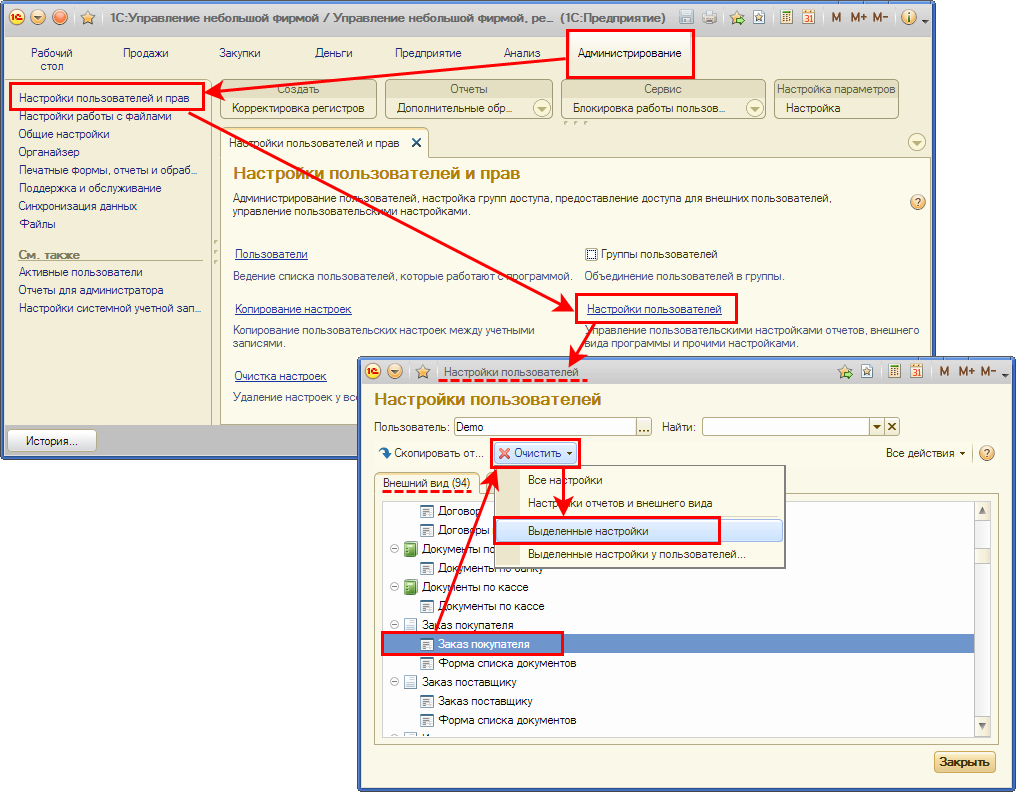Click the help icon beside Все действия
The image size is (1017, 793).
[x=987, y=453]
